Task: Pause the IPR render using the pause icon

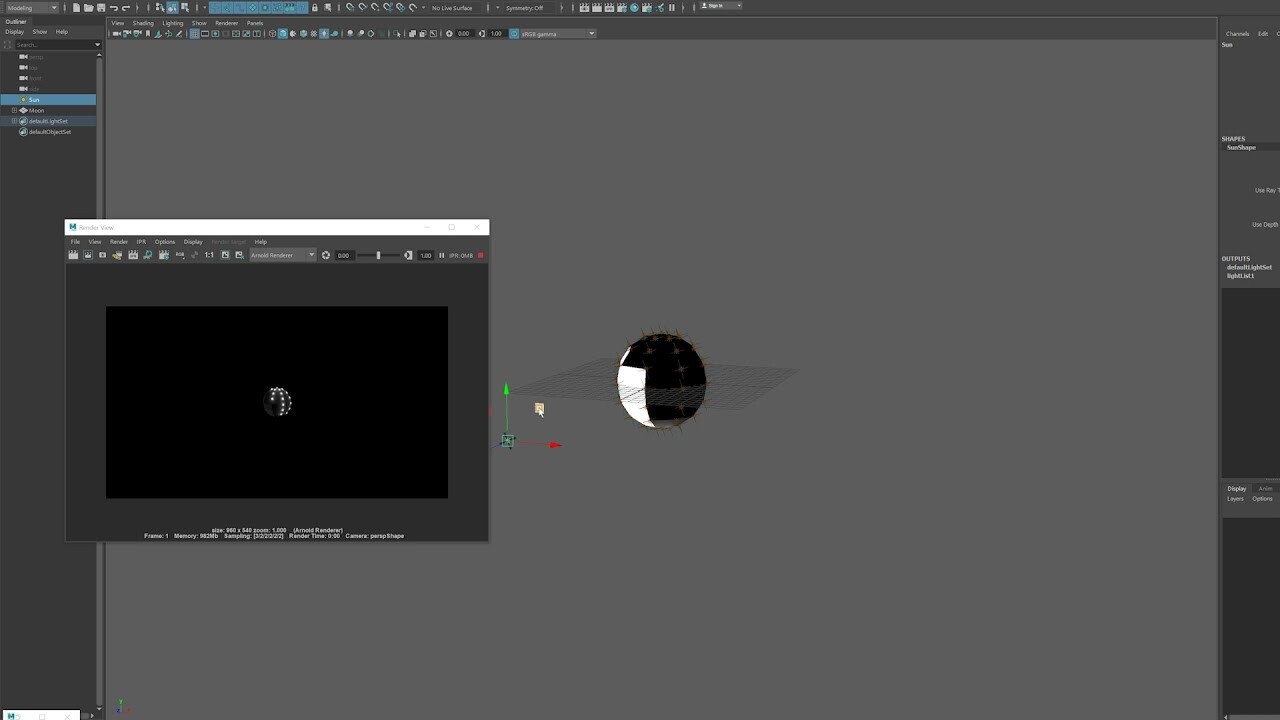Action: 441,255
